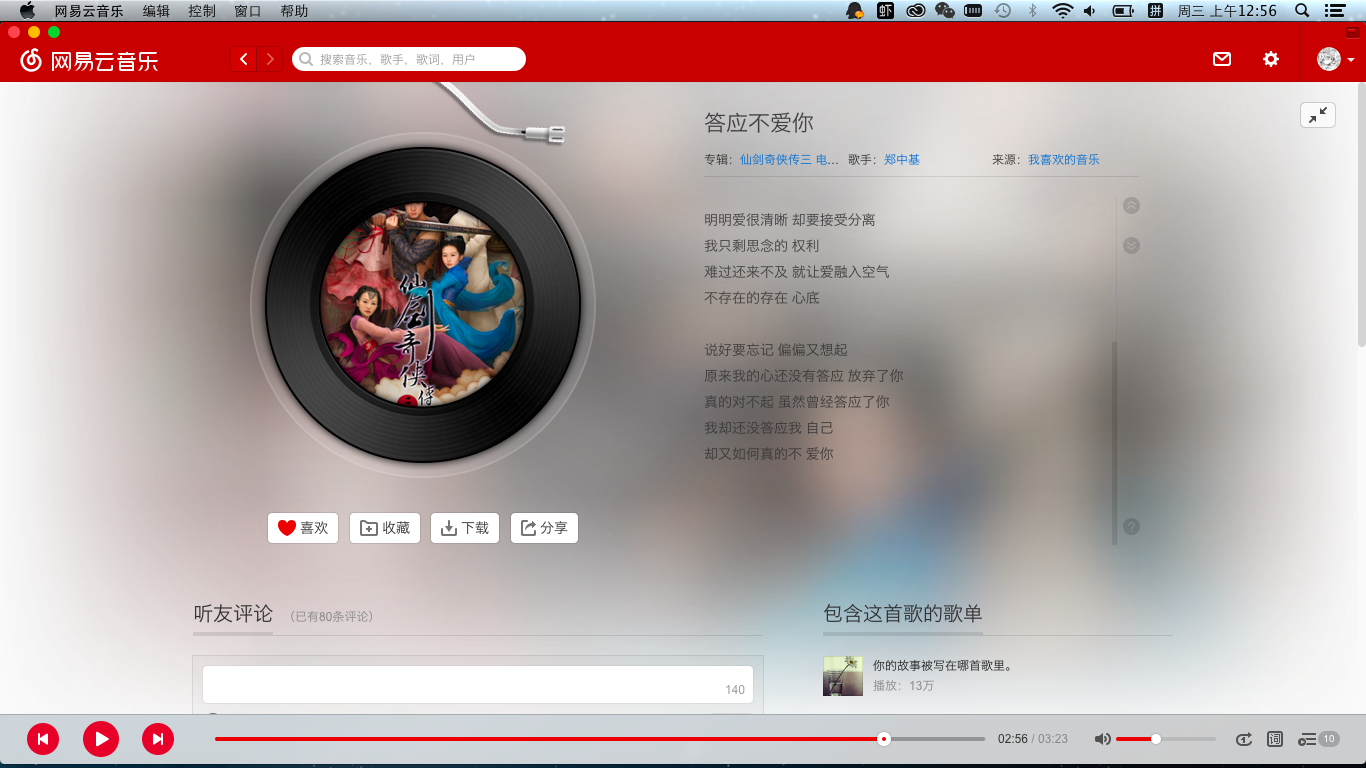
Task: Click the lyric line 却又如何真的不 爱你
Action: click(768, 454)
